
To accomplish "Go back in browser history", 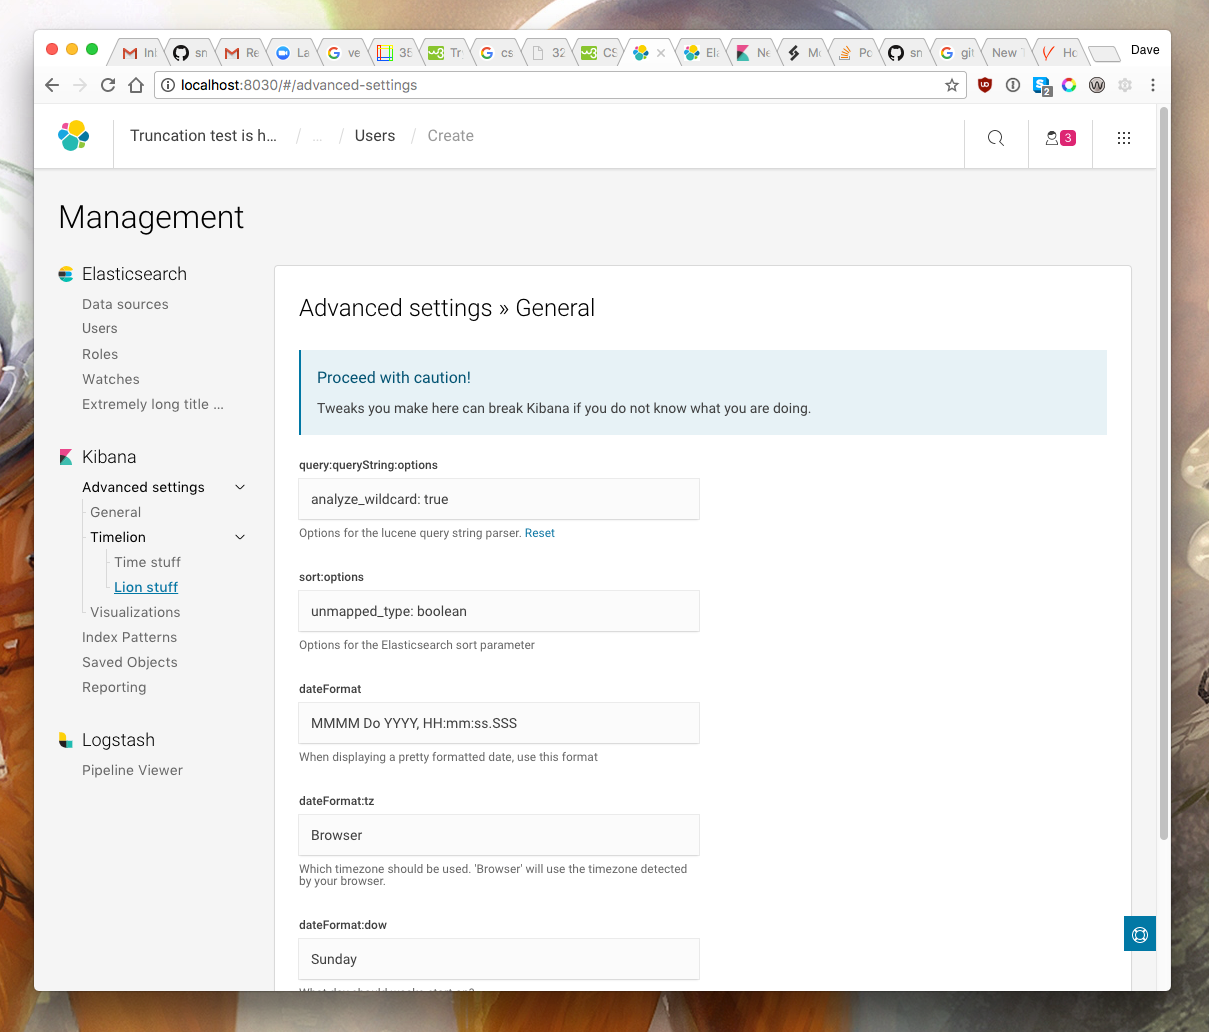I will pos(53,85).
